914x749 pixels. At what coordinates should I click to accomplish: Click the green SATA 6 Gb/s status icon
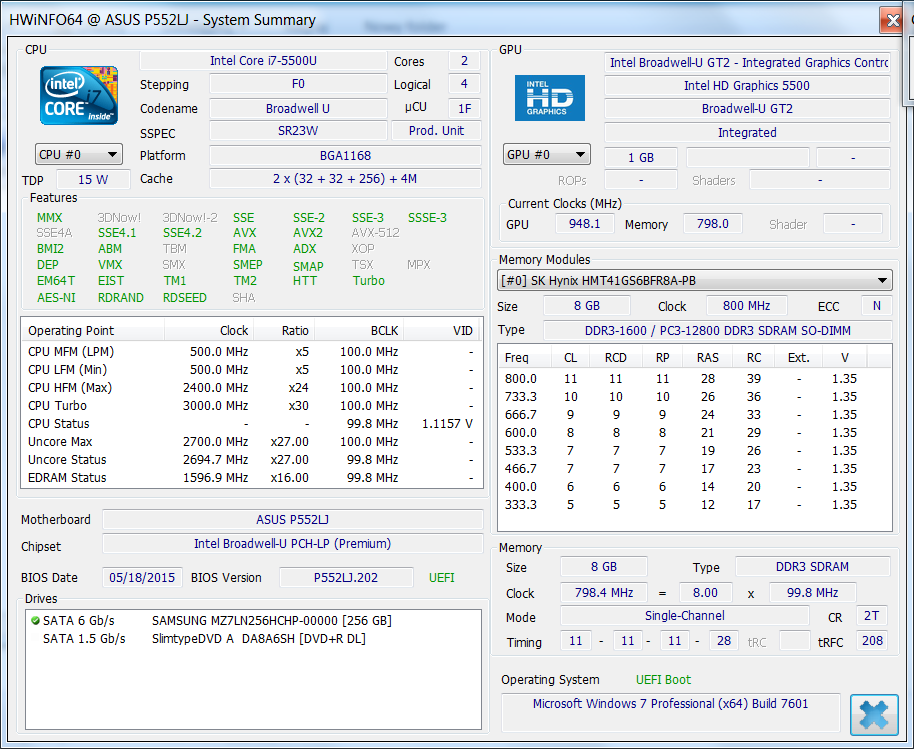coord(35,621)
